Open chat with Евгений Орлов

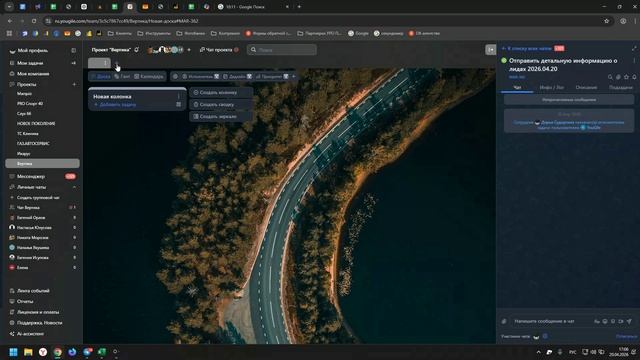pyautogui.click(x=31, y=218)
